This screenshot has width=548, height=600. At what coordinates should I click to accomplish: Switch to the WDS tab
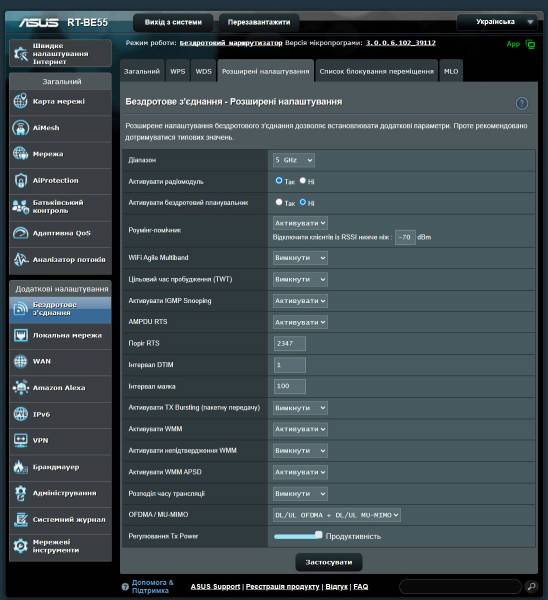(x=203, y=71)
